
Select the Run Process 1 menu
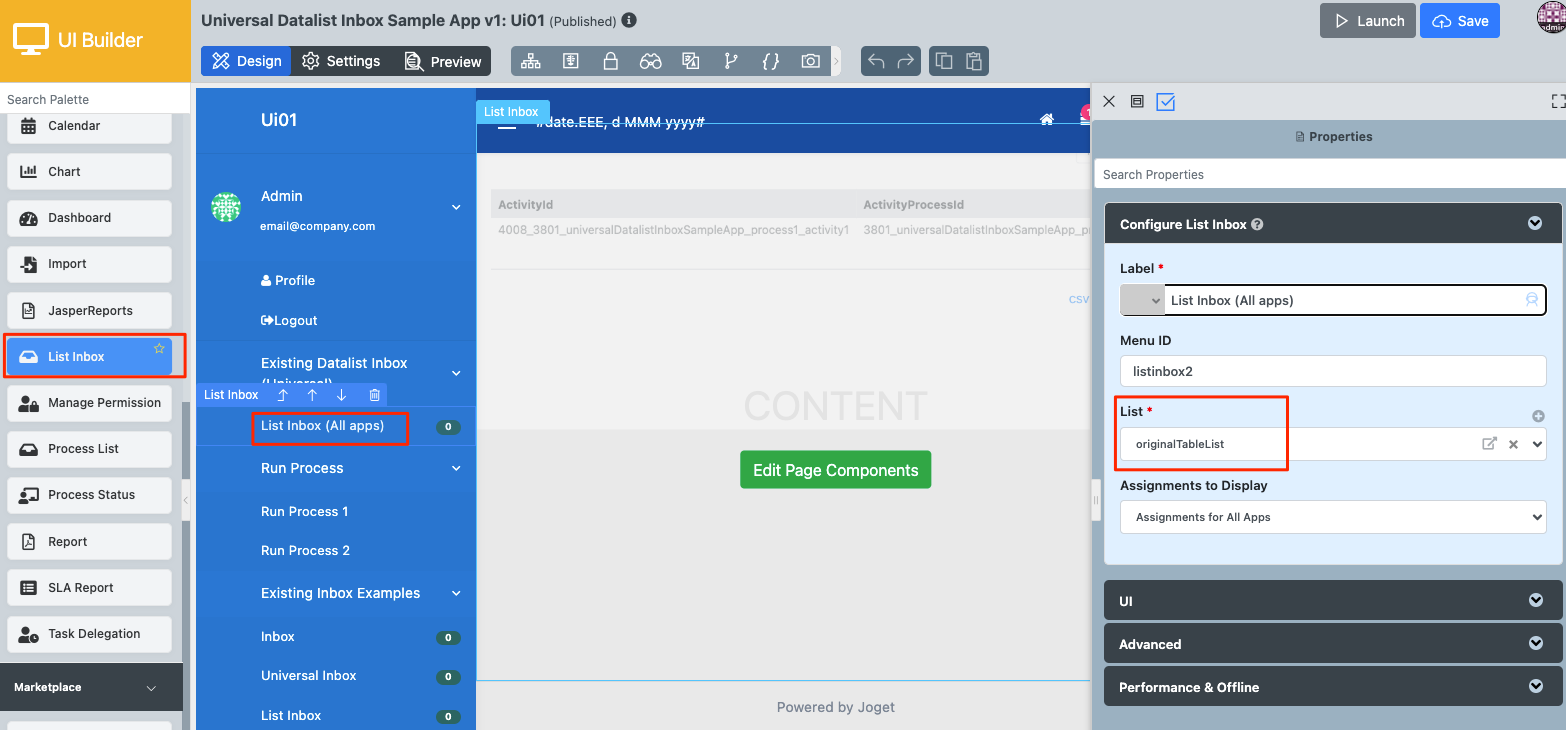coord(305,511)
